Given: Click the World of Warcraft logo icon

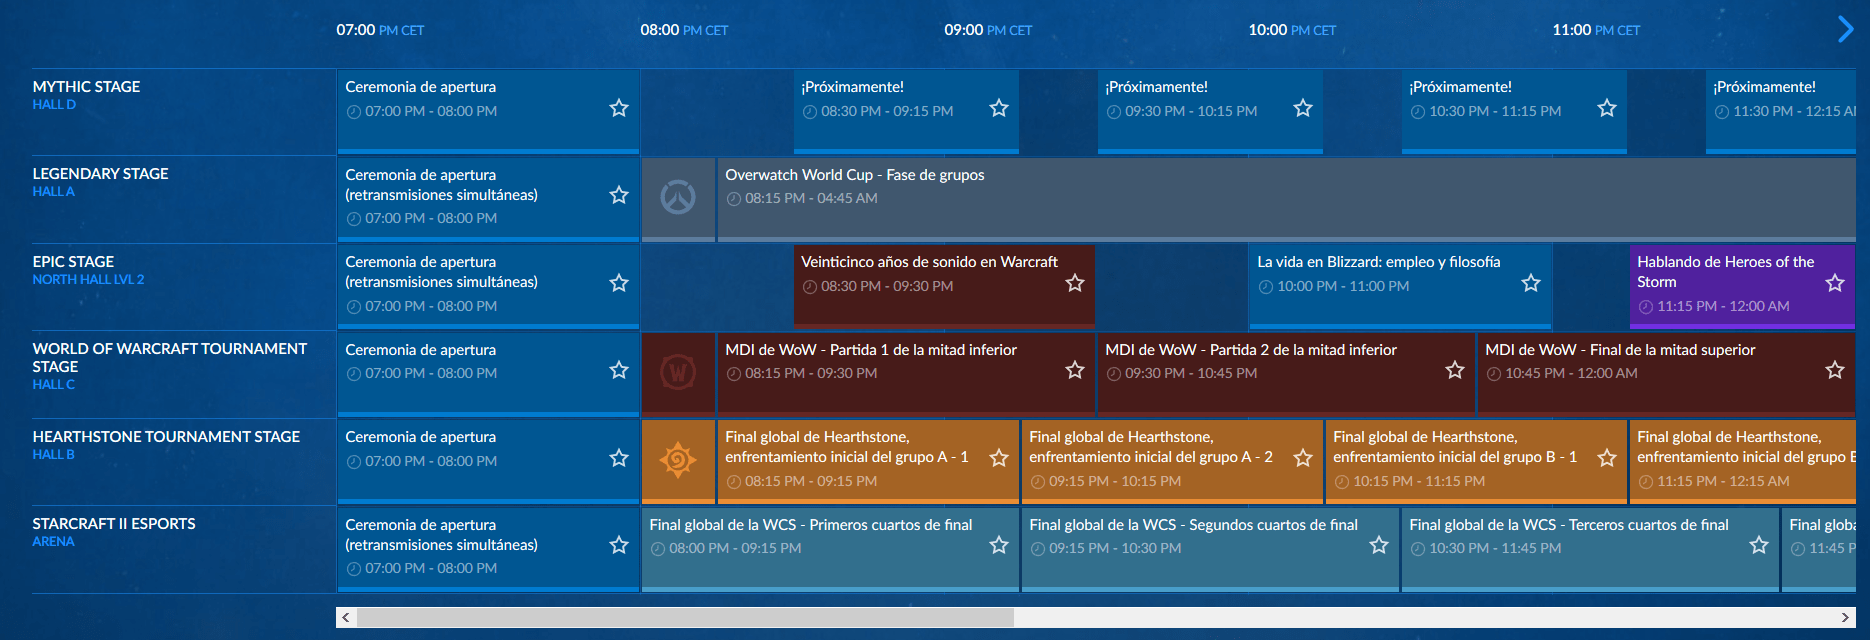Looking at the screenshot, I should tap(678, 373).
